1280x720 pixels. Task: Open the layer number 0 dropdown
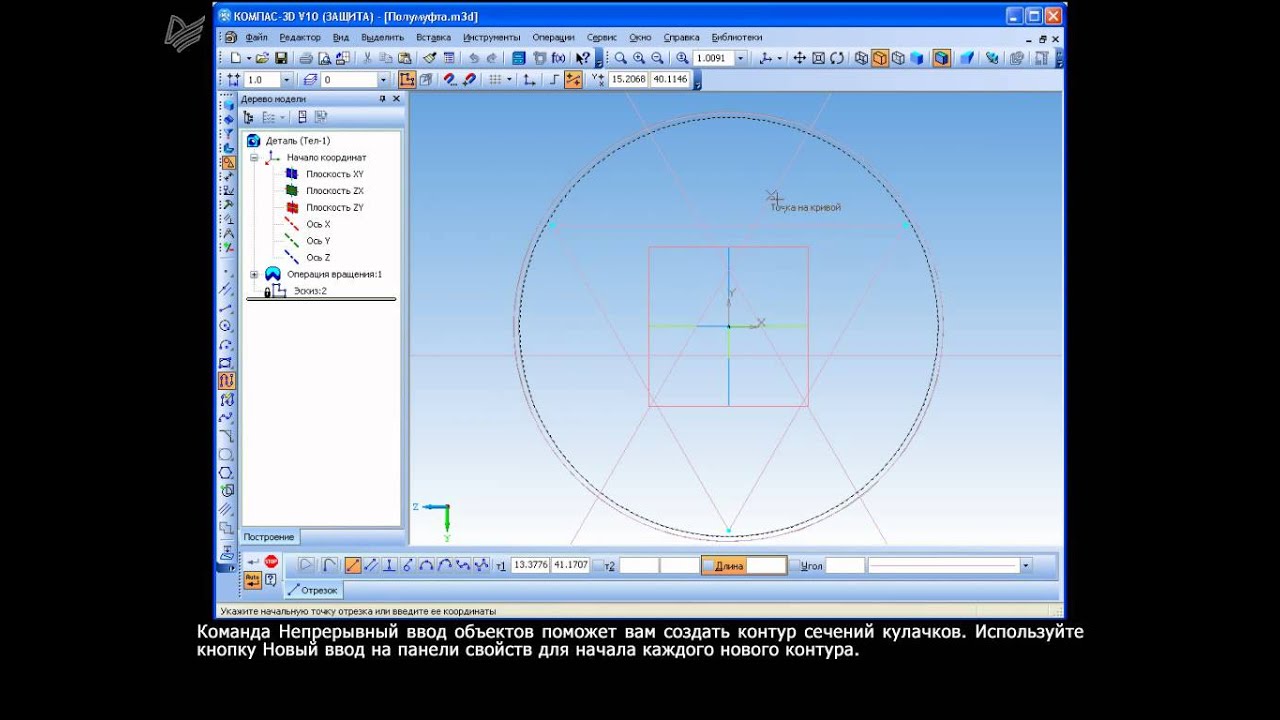[383, 80]
